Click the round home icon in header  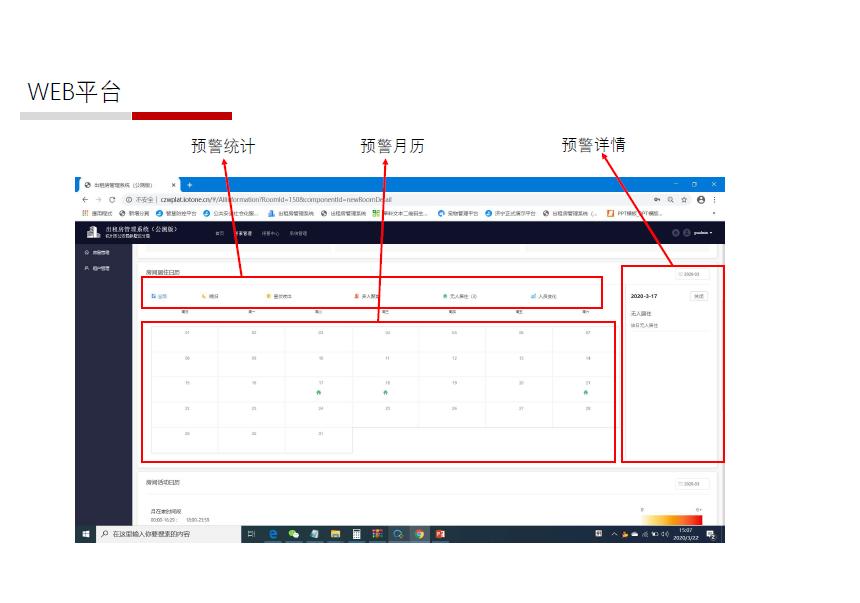[676, 233]
